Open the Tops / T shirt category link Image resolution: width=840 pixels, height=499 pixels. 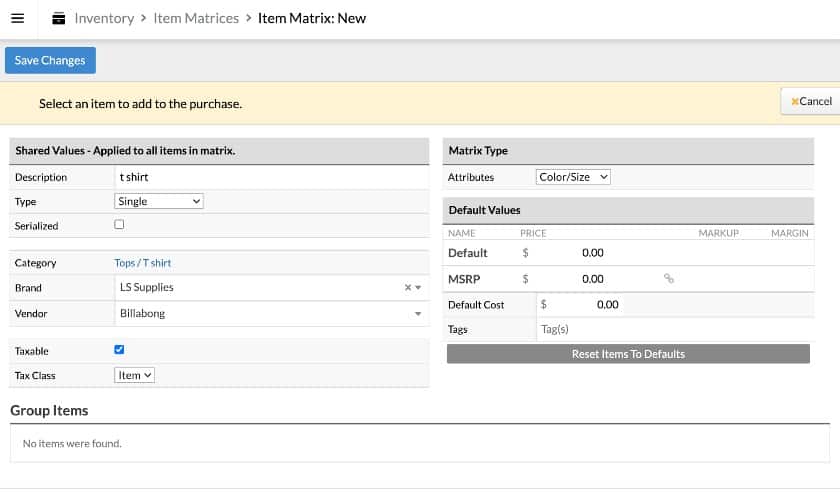point(142,263)
